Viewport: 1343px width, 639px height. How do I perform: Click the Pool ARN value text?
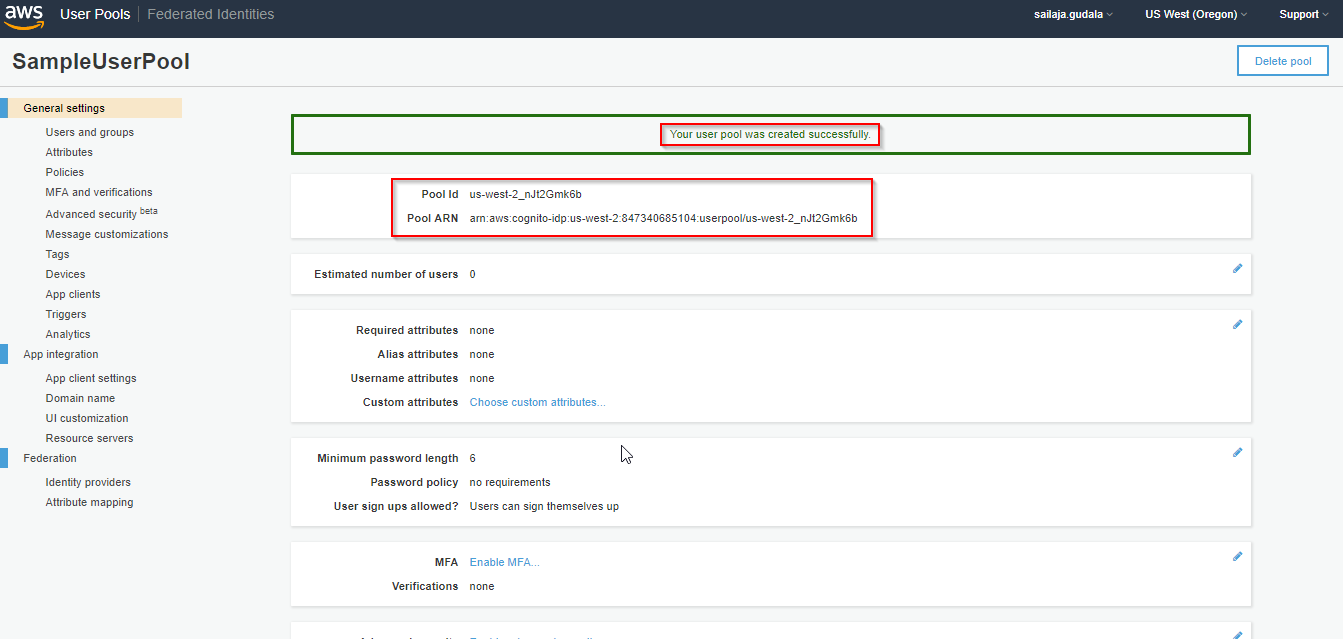(x=664, y=218)
